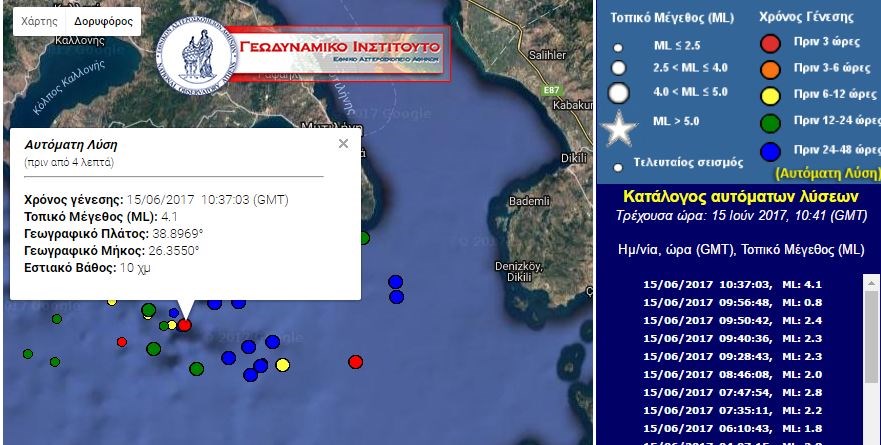The width and height of the screenshot is (881, 445).
Task: Select the green marker near the island coast
Action: [x=364, y=238]
